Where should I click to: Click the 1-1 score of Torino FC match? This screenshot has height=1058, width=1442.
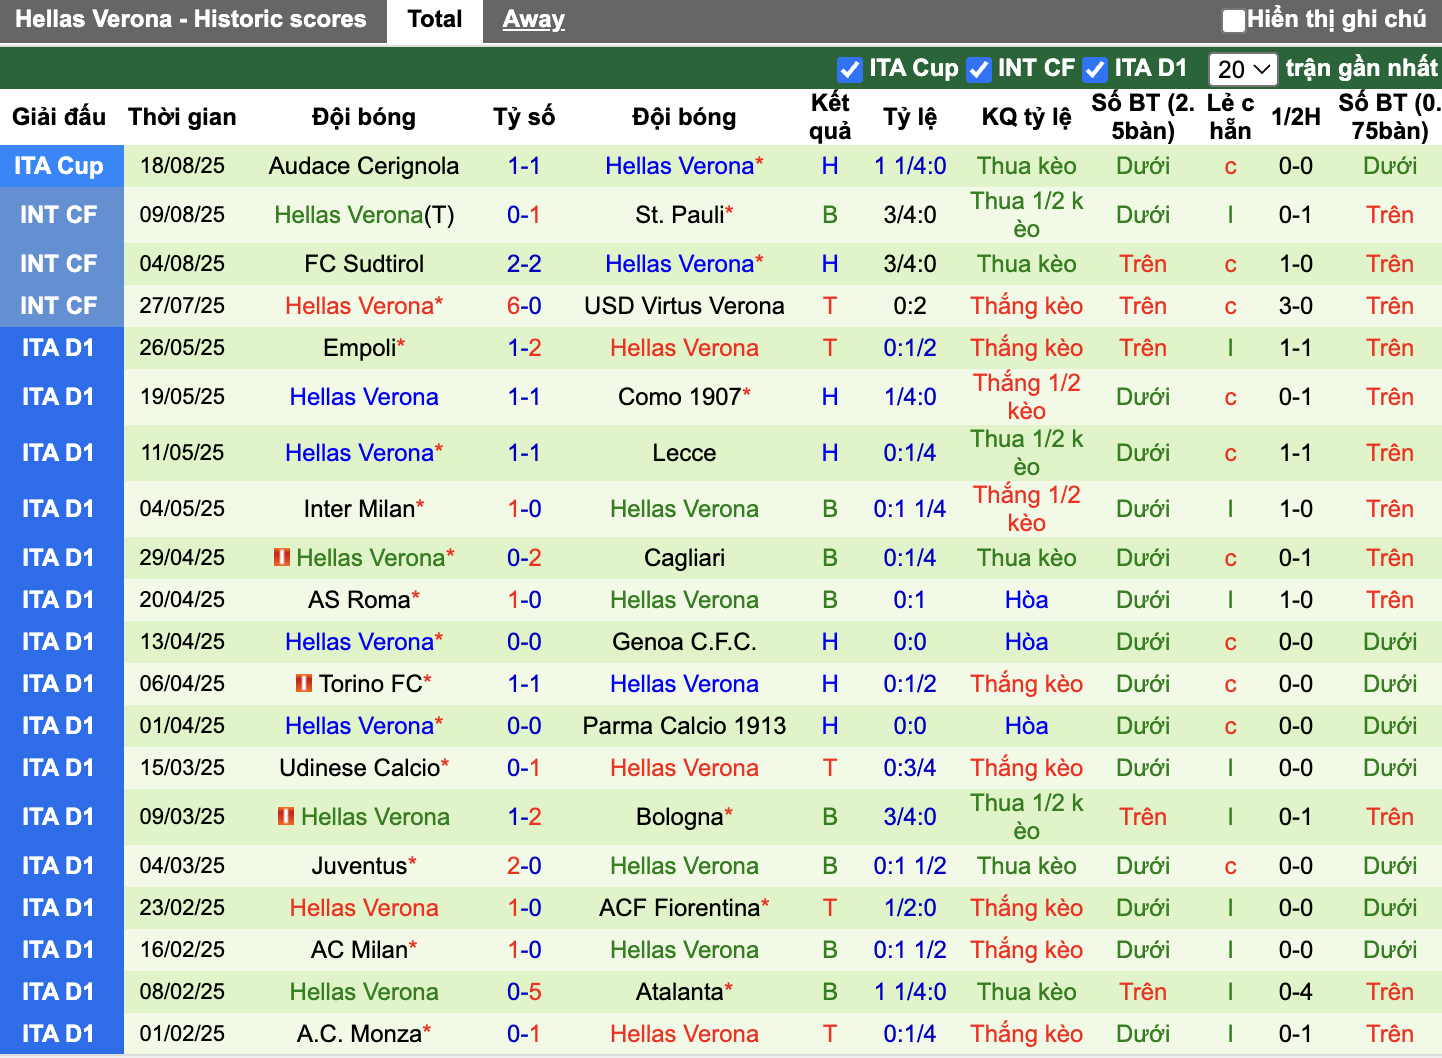(x=524, y=684)
